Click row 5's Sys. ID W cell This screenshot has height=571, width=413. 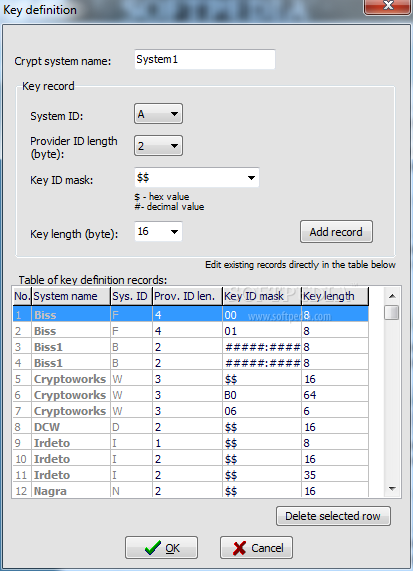[131, 379]
